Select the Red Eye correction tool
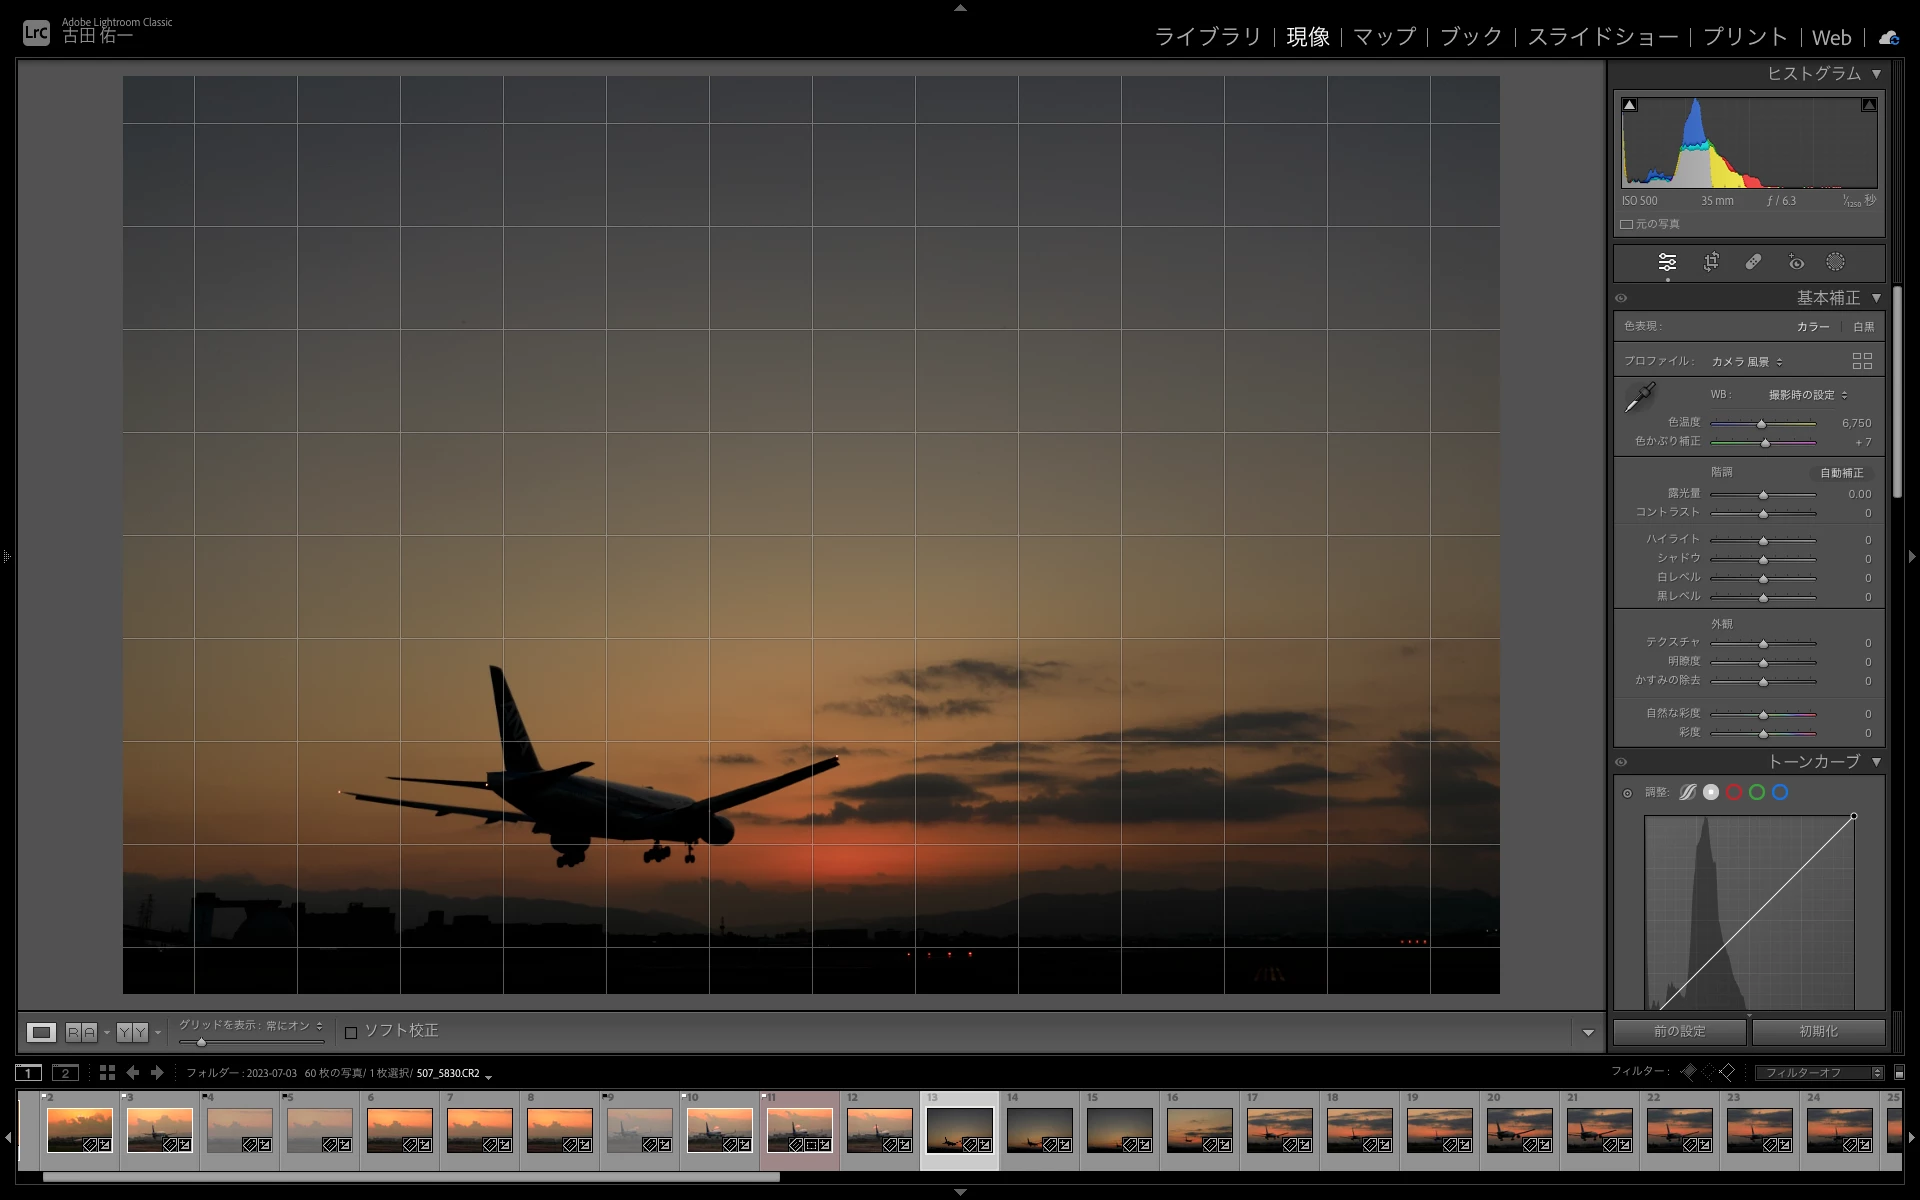 [1796, 262]
